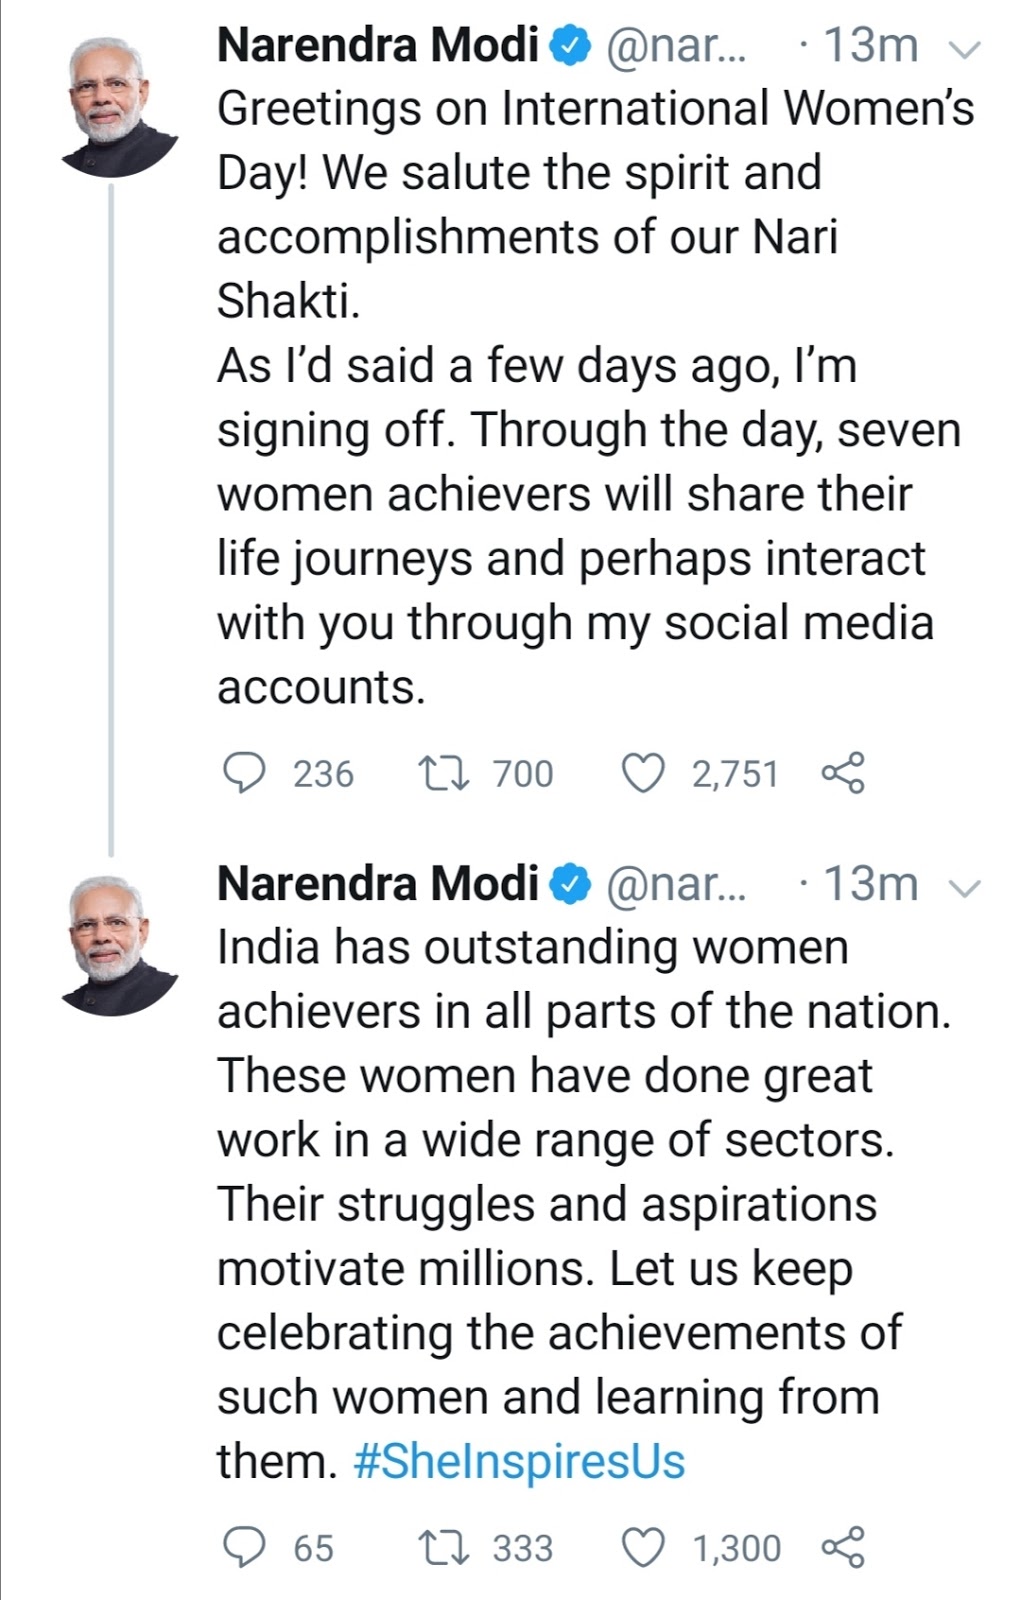Open Narendra Modi's name on first tweet
The image size is (1021, 1600).
[377, 46]
